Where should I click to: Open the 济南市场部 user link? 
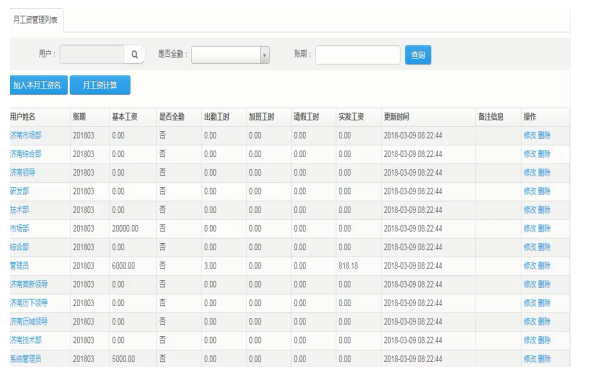pos(26,135)
